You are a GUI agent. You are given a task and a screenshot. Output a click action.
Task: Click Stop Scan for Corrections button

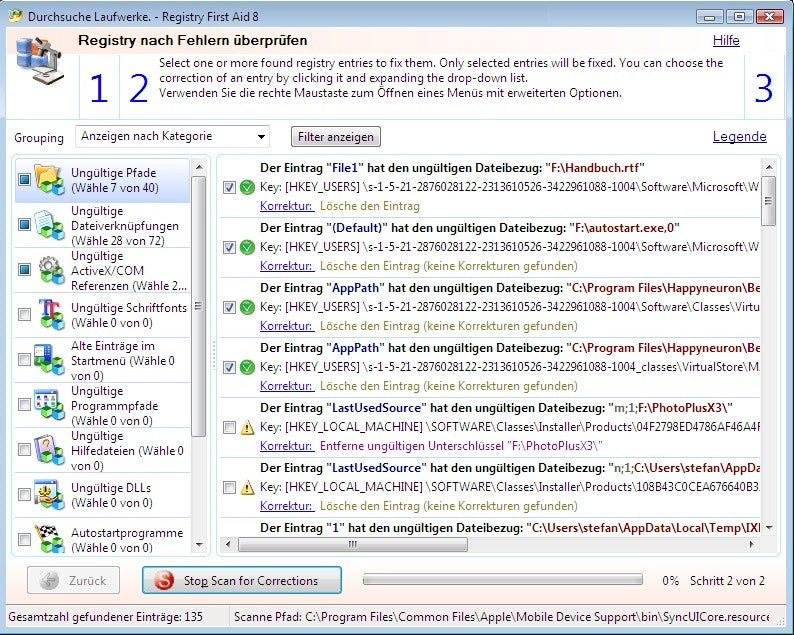coord(242,580)
